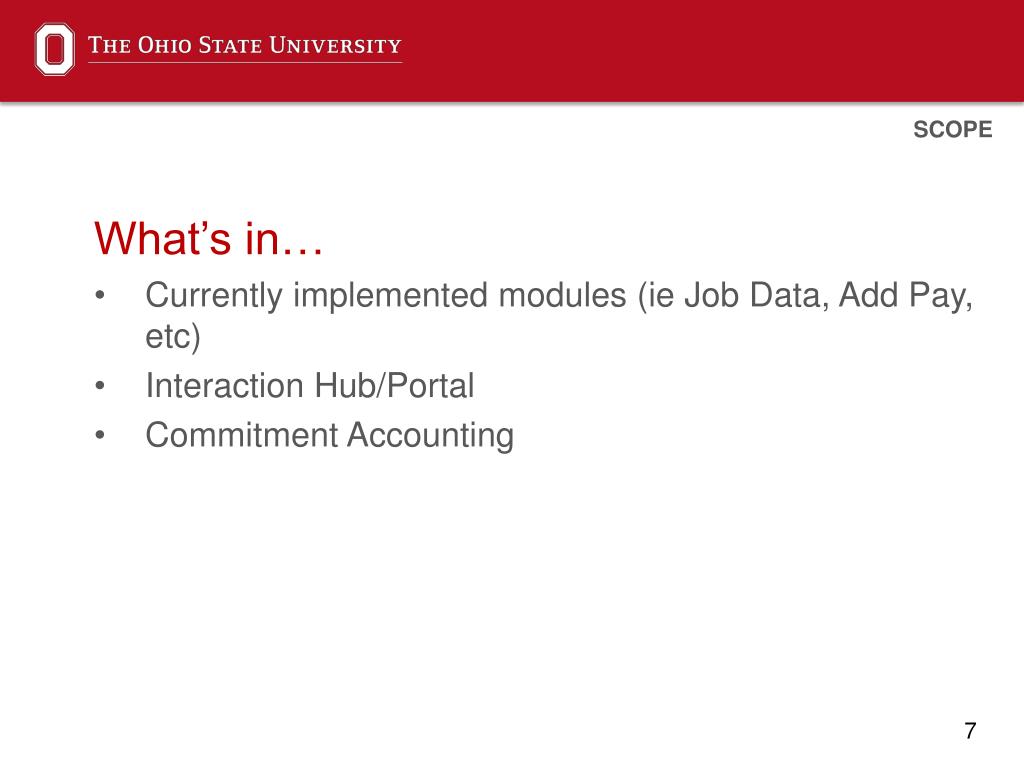Click the Commitment Accounting bullet line
Image resolution: width=1024 pixels, height=768 pixels.
[x=330, y=436]
